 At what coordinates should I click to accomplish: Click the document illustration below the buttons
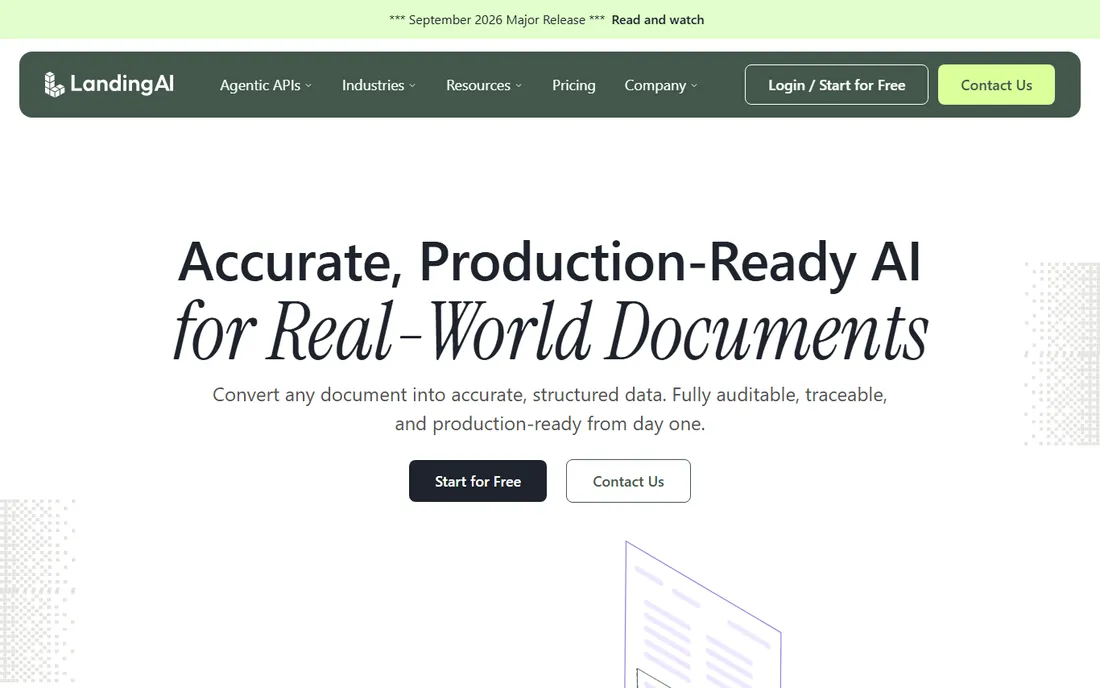coord(703,614)
